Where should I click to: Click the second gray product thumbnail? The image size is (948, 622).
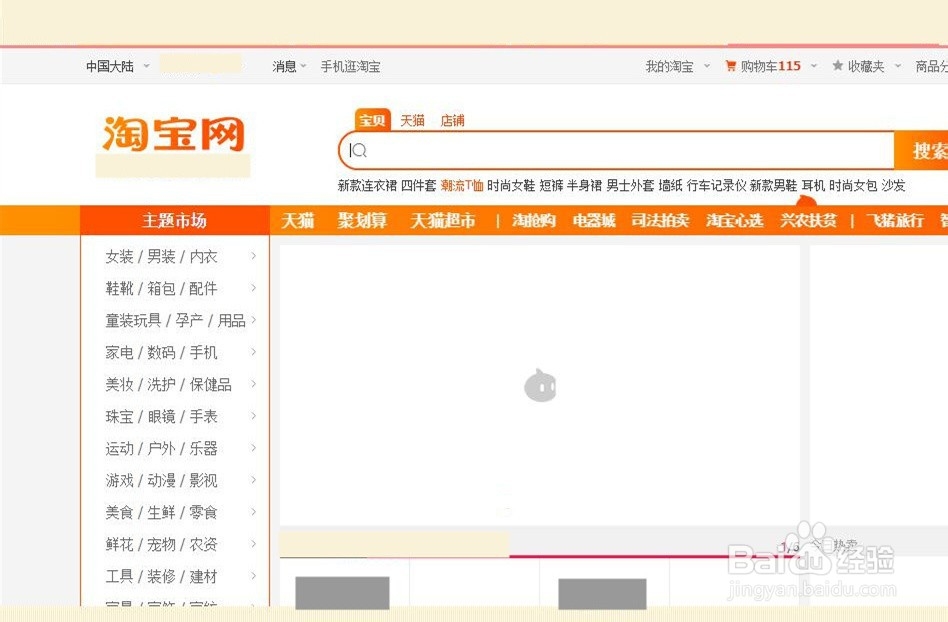(x=602, y=594)
